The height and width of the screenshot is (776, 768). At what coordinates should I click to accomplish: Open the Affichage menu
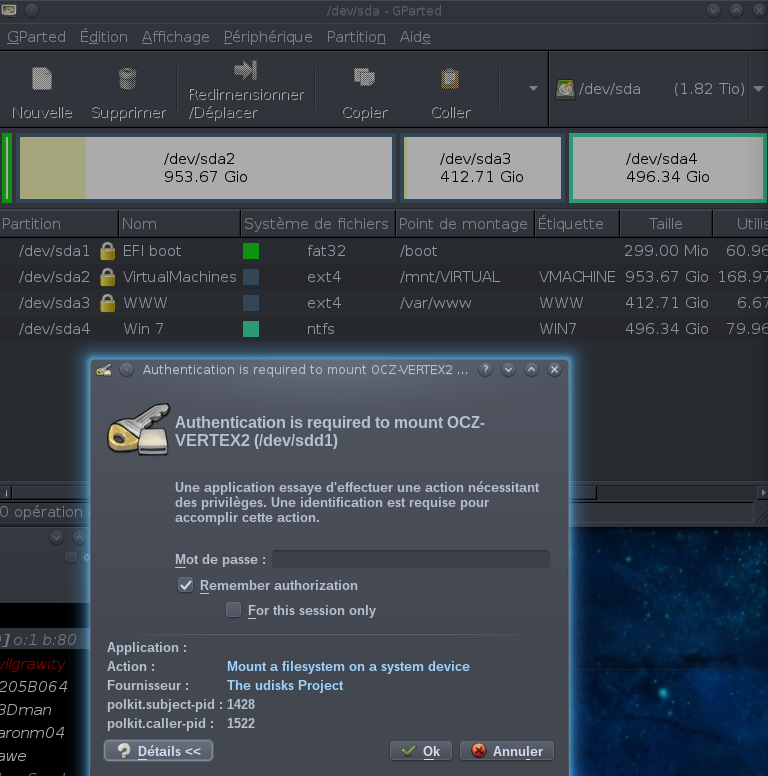click(176, 37)
